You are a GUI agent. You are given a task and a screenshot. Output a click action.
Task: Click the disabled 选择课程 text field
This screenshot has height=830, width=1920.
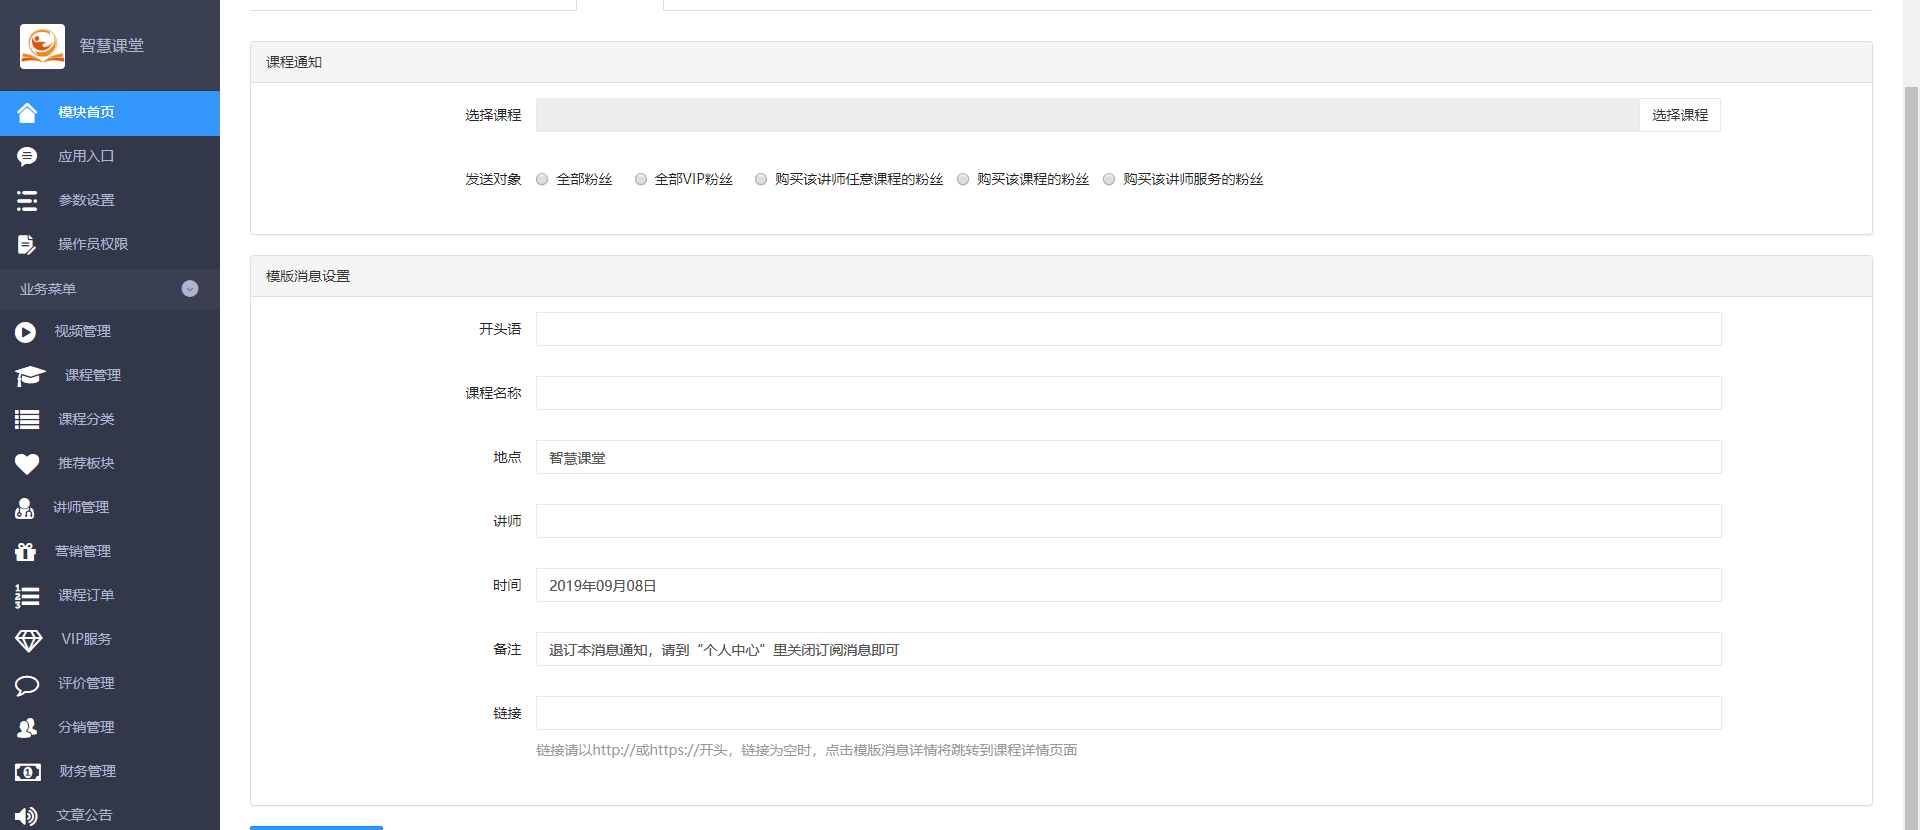[x=1087, y=115]
